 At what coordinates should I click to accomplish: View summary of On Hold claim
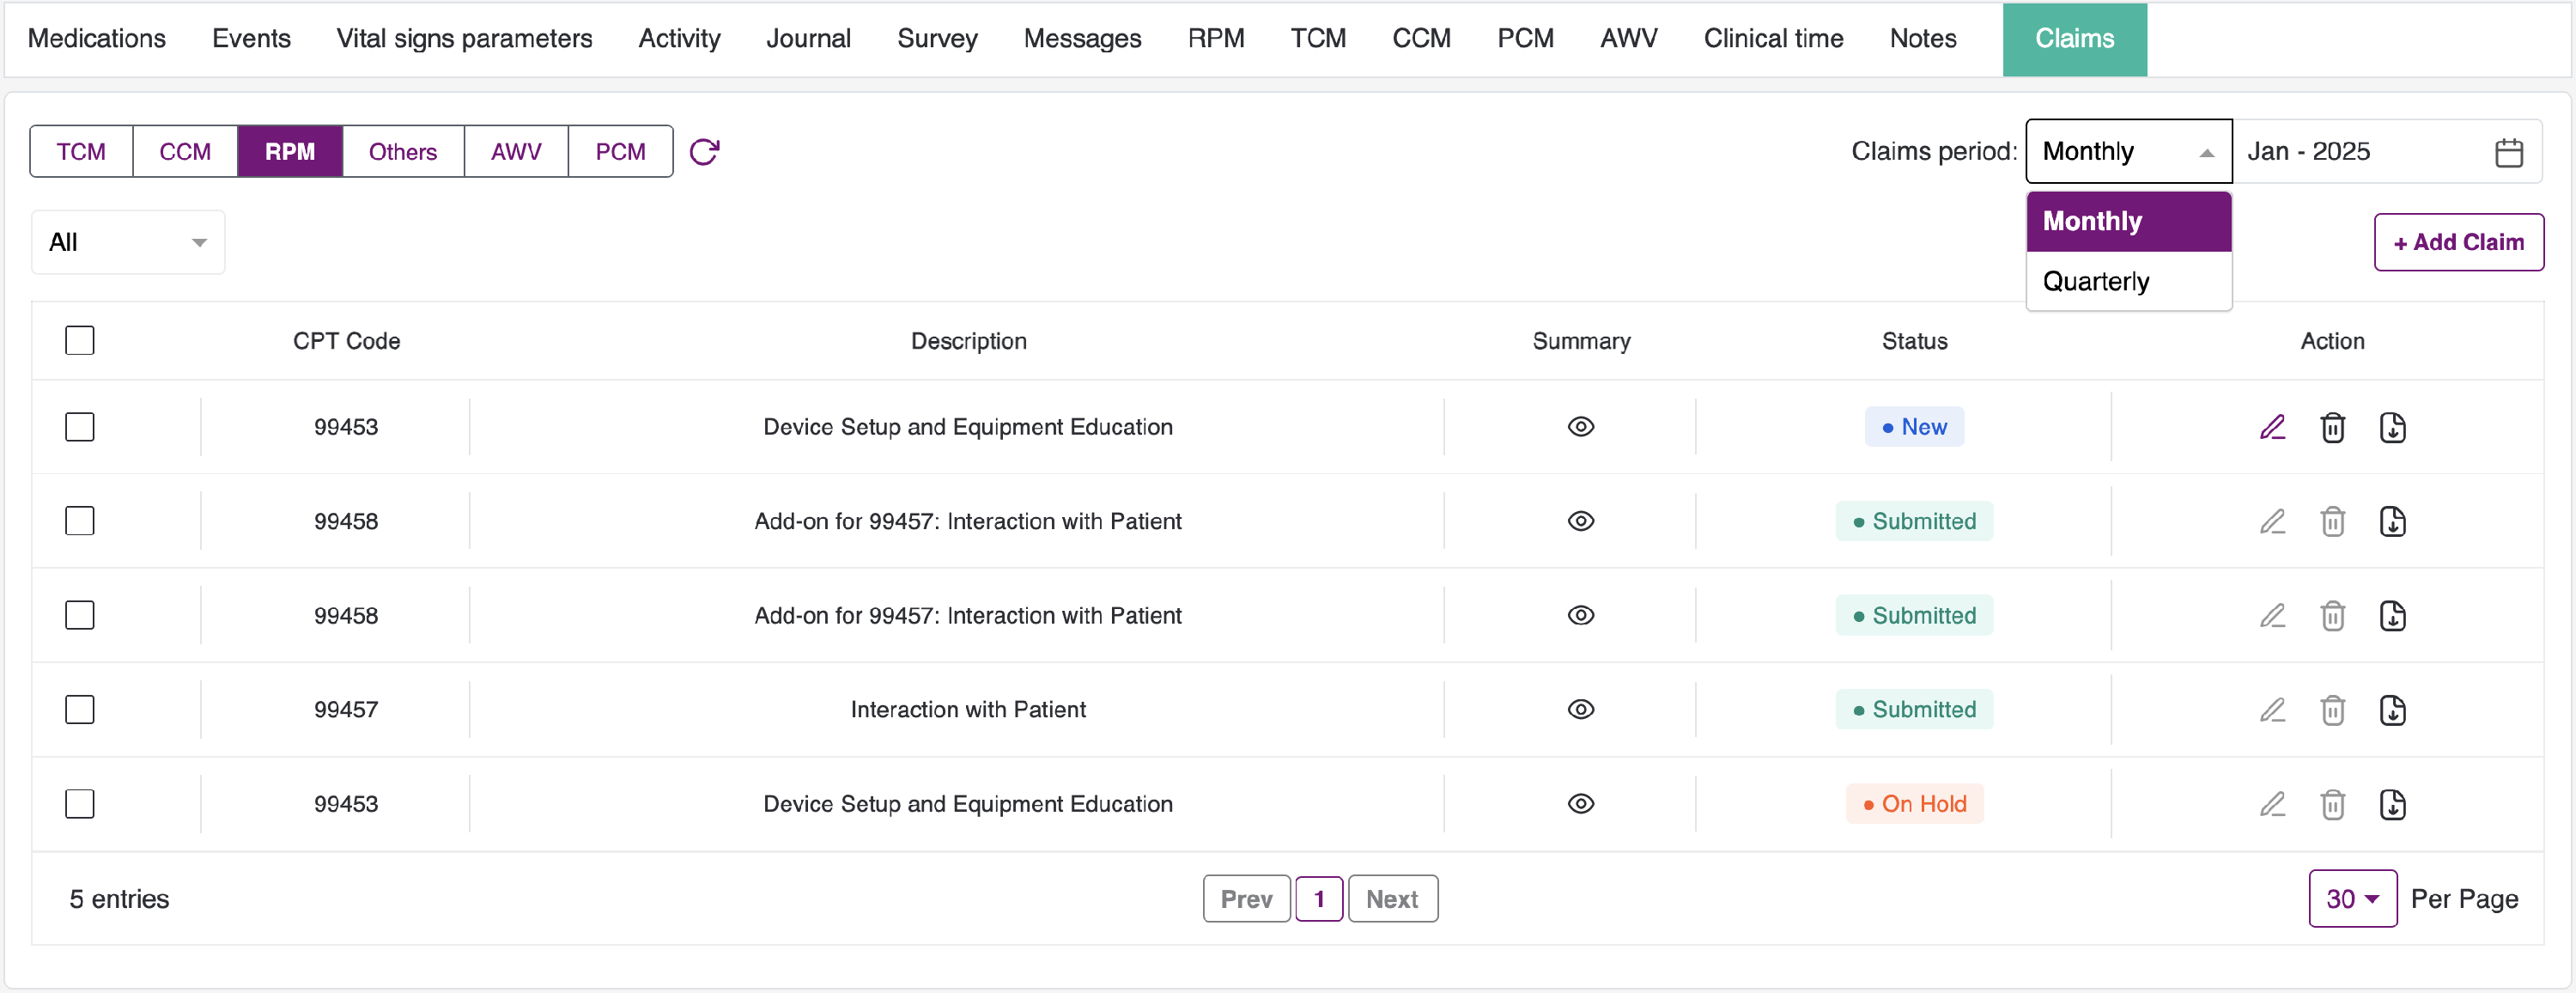point(1580,804)
